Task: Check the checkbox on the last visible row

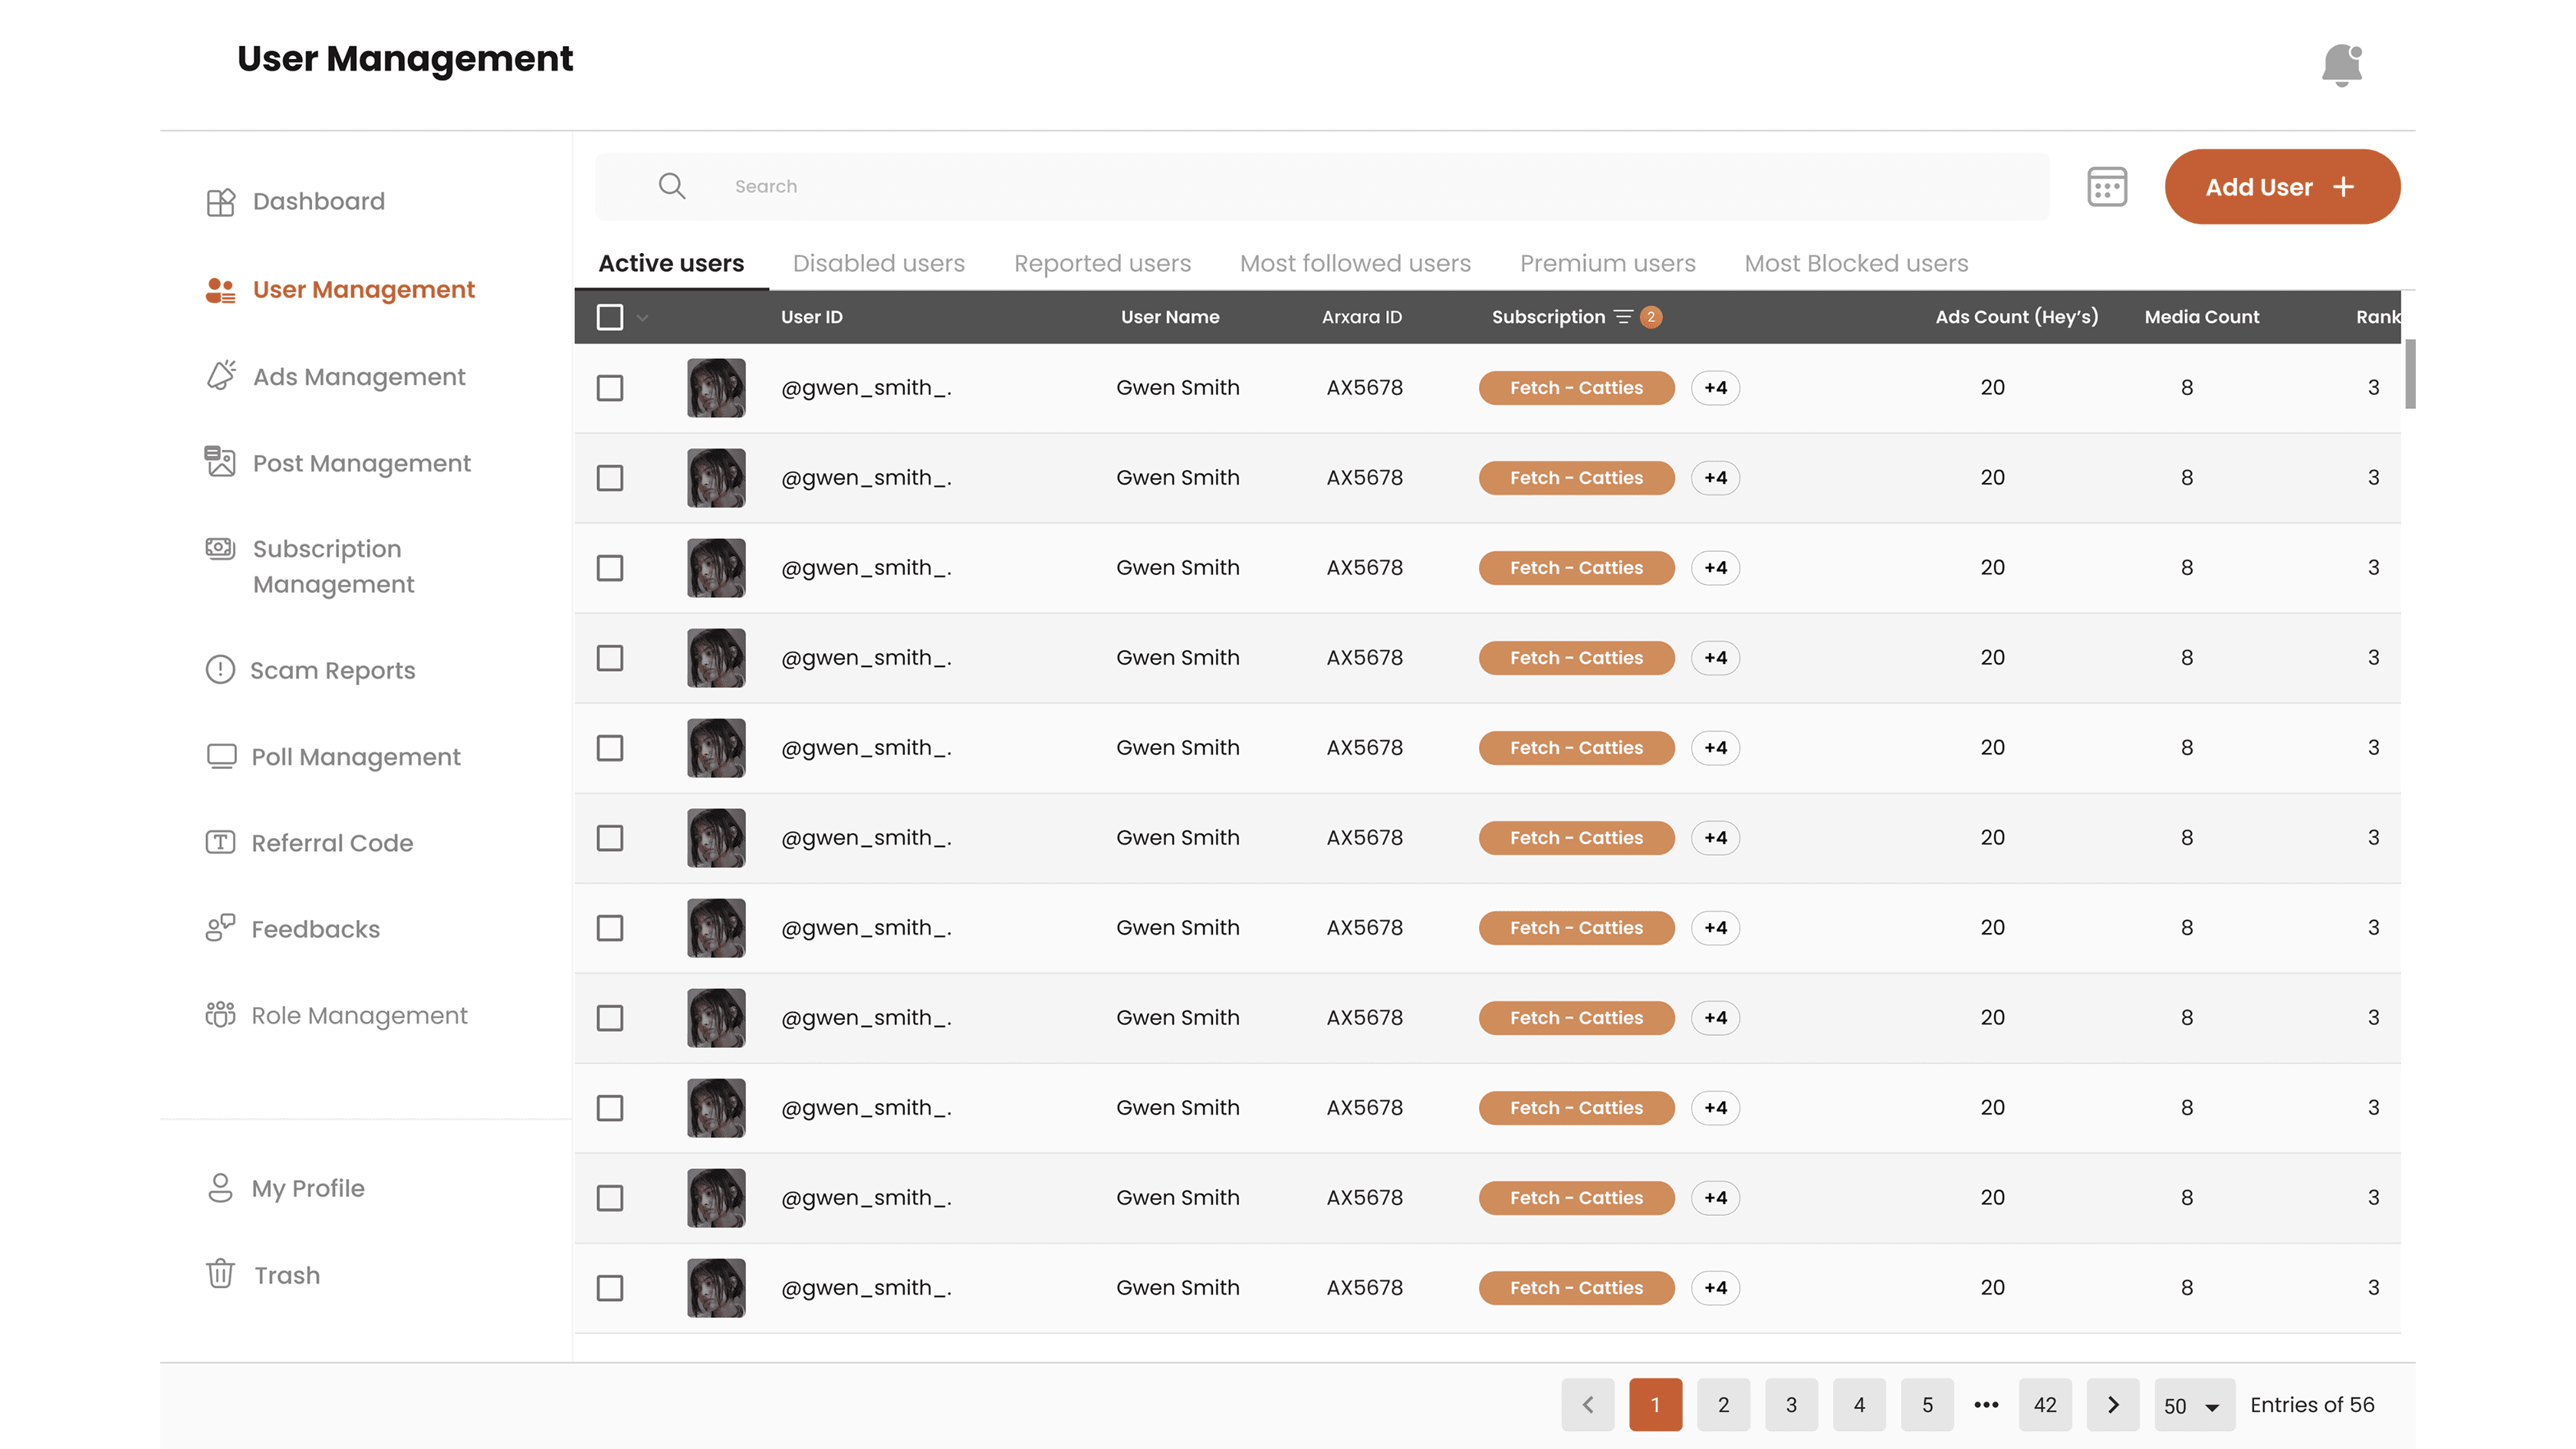Action: (610, 1288)
